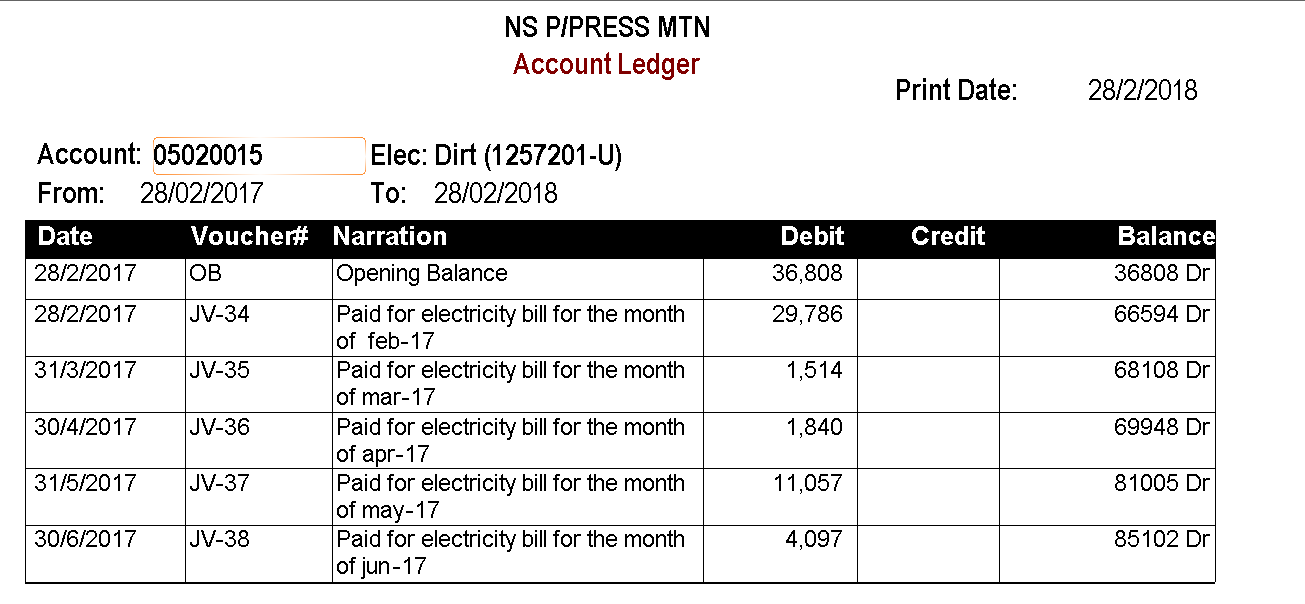Click the Opening Balance narration cell
Viewport: 1305px width, 604px height.
pos(422,274)
